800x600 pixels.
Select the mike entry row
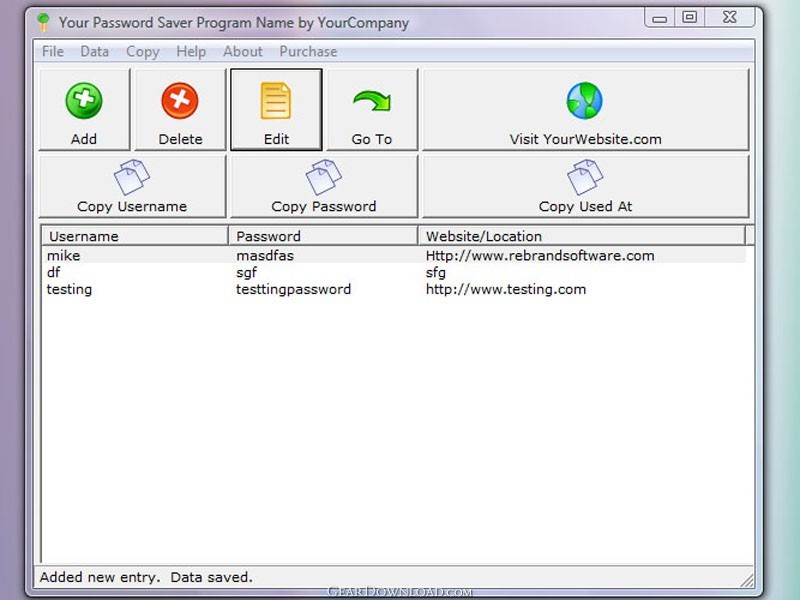[64, 256]
